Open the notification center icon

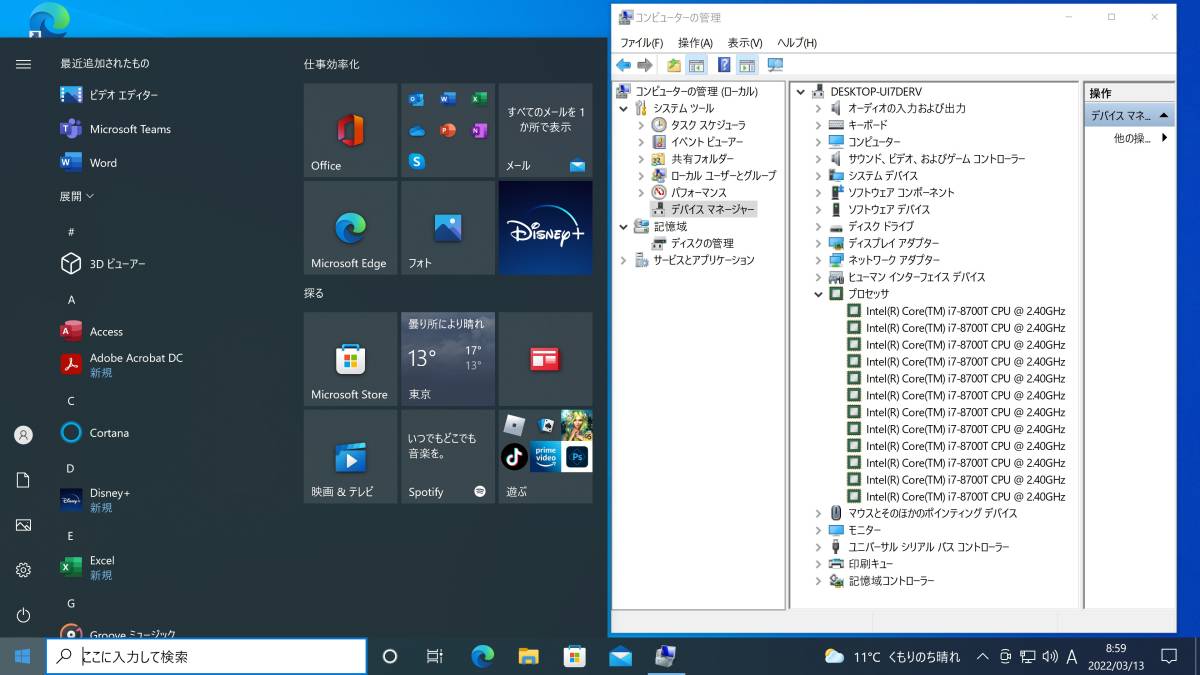(1168, 656)
